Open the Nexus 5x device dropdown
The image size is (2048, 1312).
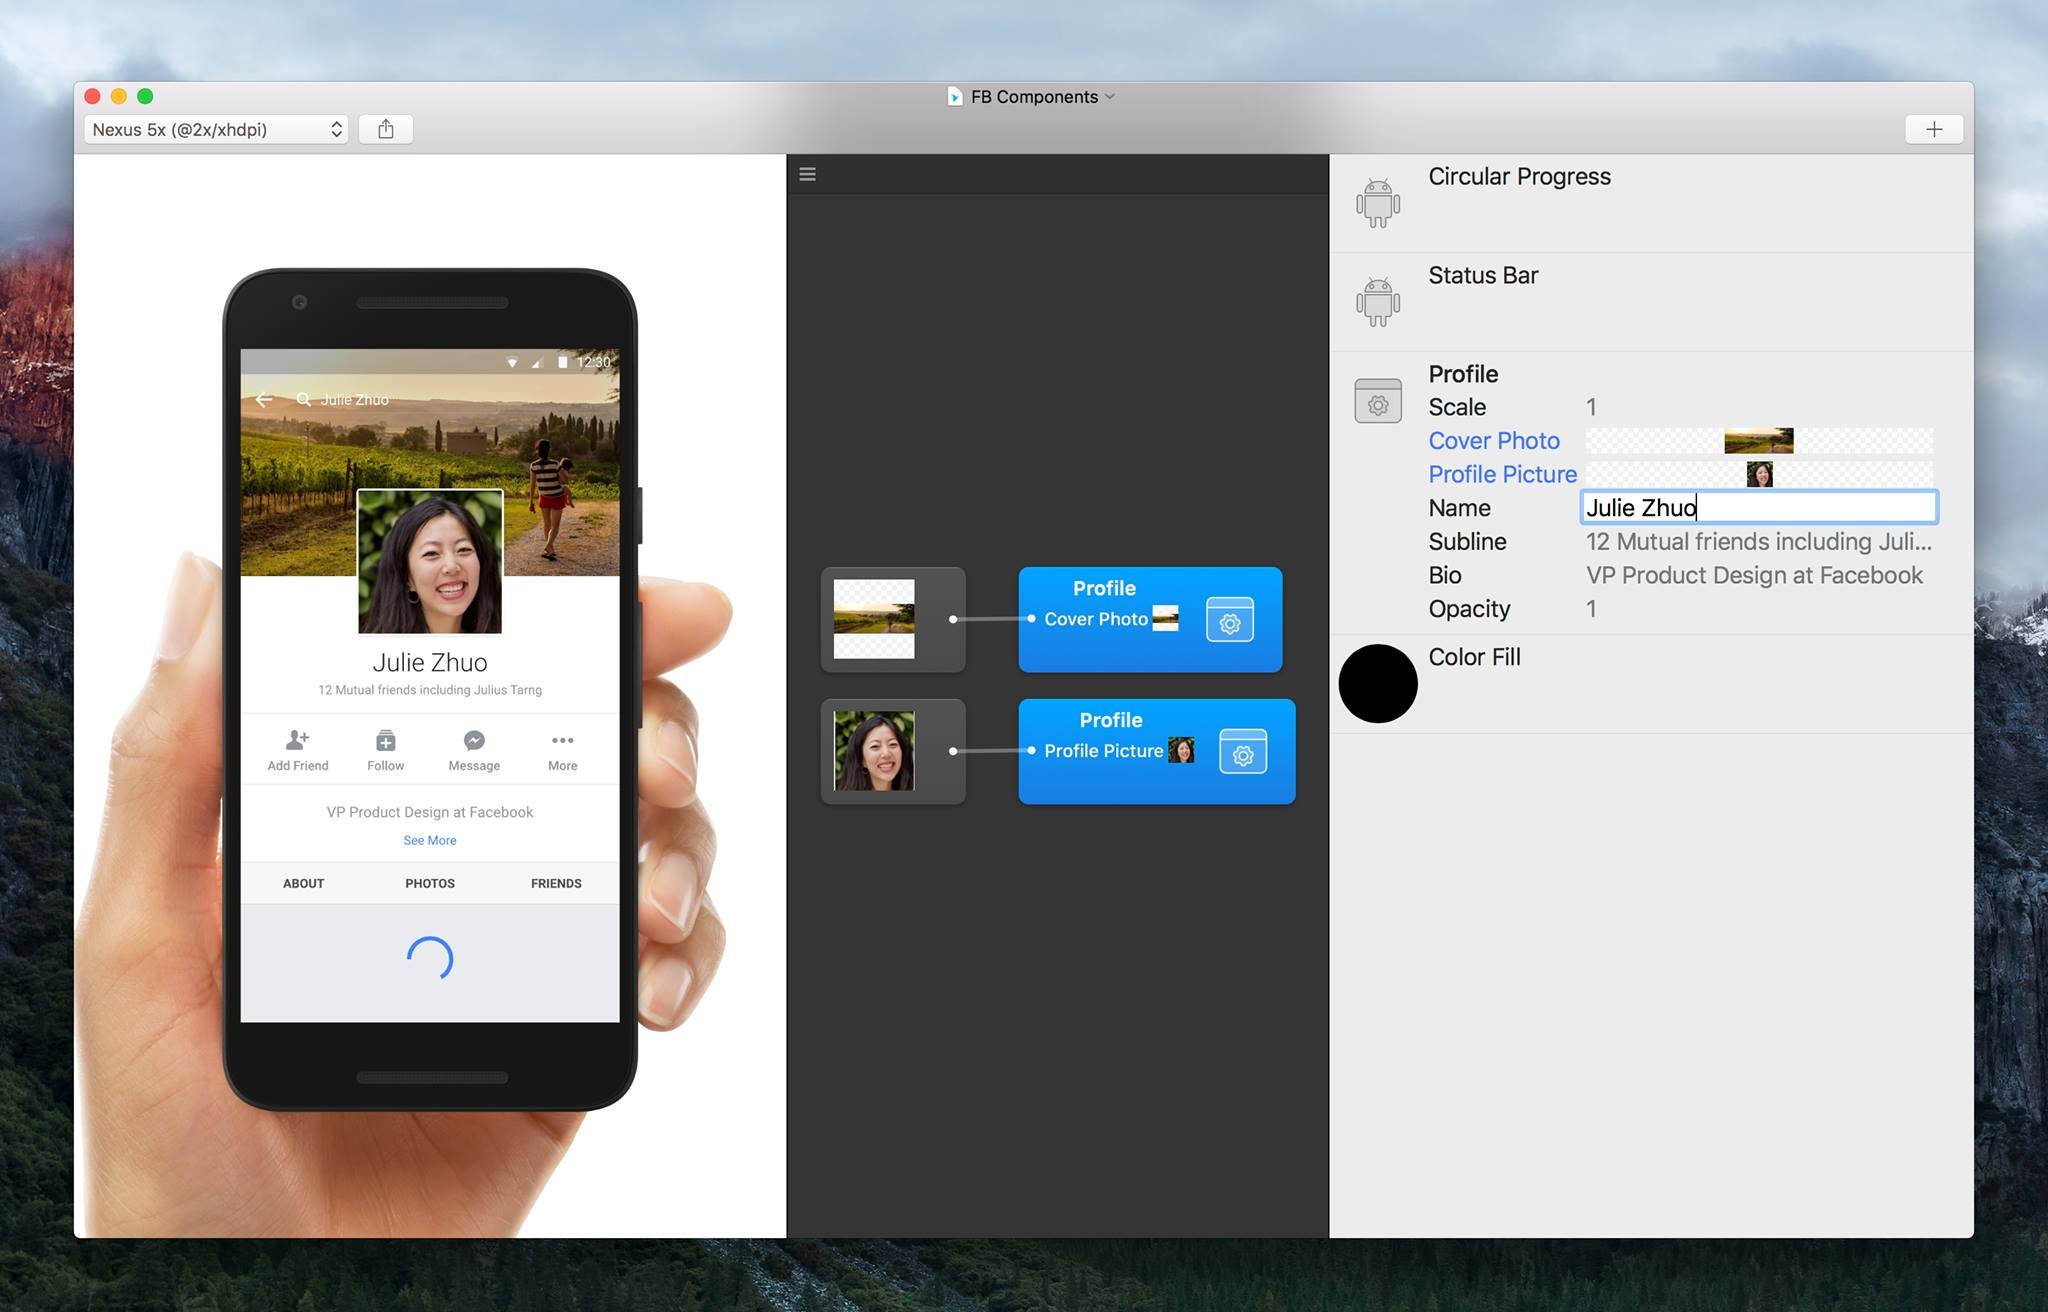216,129
